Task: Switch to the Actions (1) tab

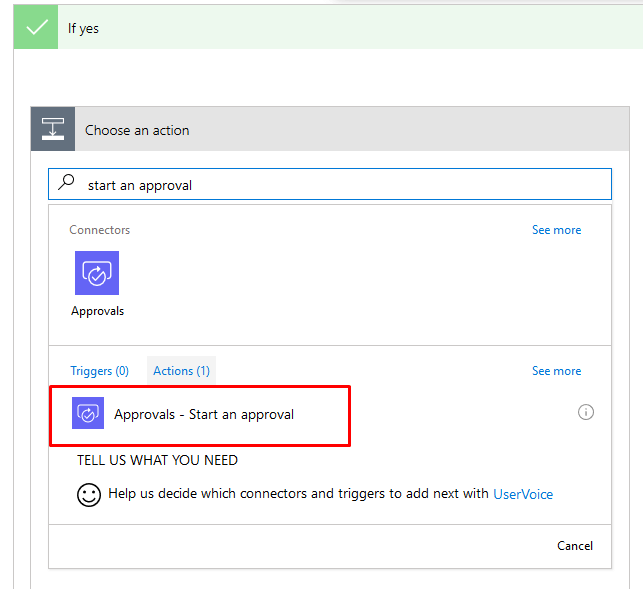Action: [181, 371]
